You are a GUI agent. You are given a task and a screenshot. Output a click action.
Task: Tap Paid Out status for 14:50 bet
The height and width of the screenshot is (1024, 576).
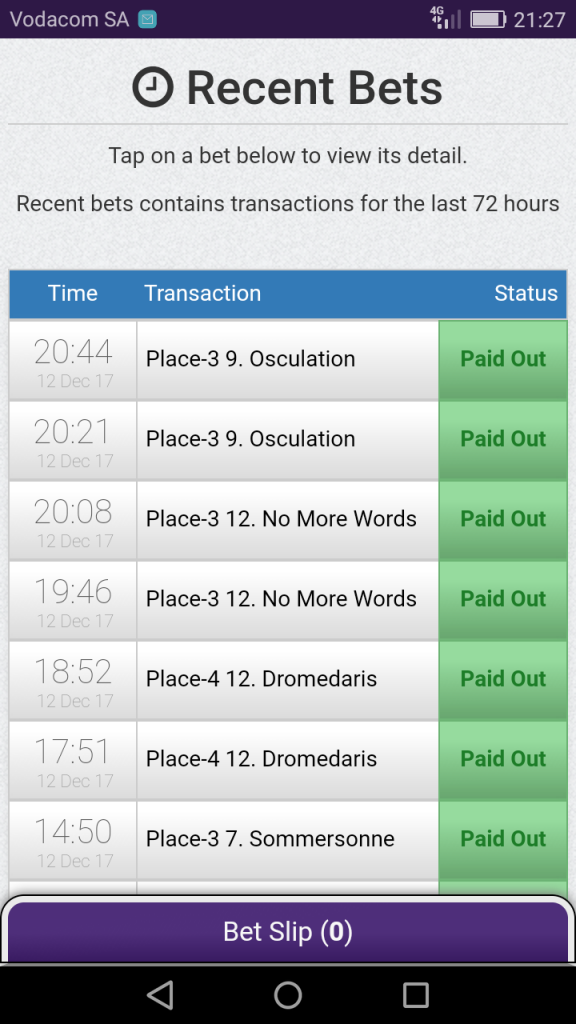point(503,839)
